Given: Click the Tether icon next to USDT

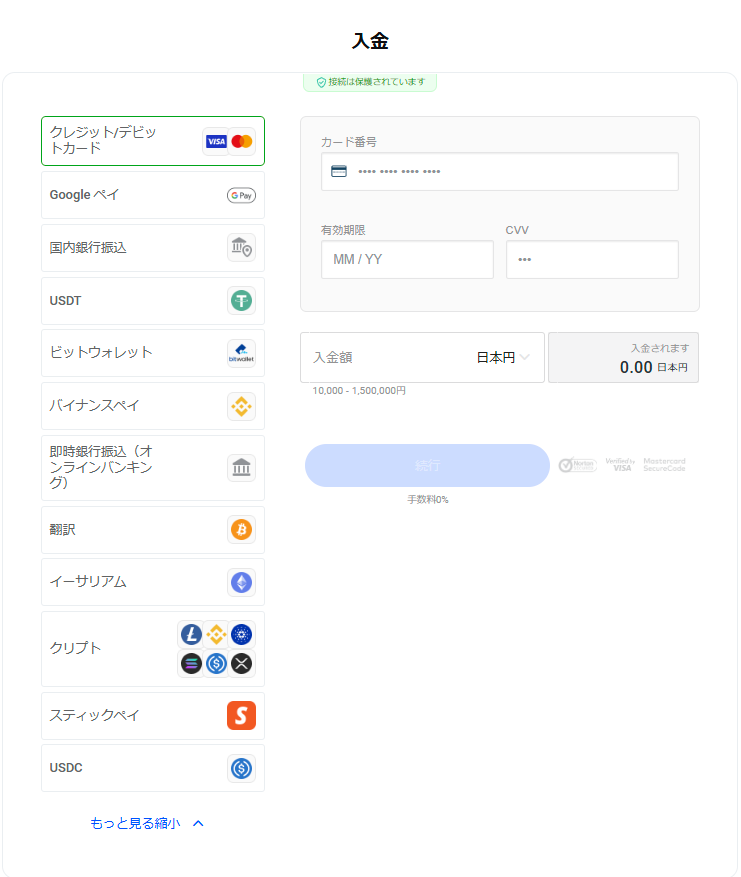Looking at the screenshot, I should pyautogui.click(x=240, y=300).
